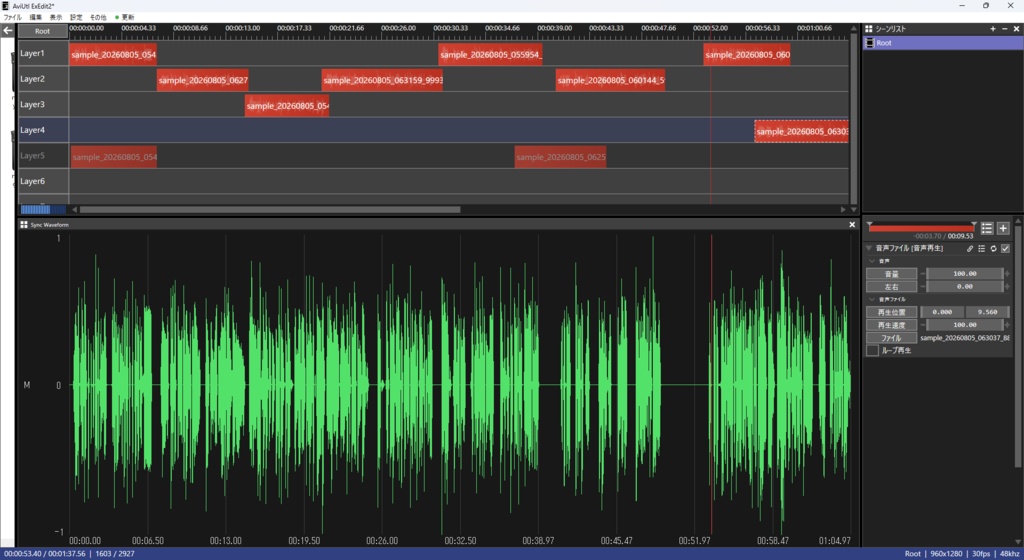This screenshot has width=1024, height=560.
Task: Open the Edit menu (編集)
Action: [35, 17]
